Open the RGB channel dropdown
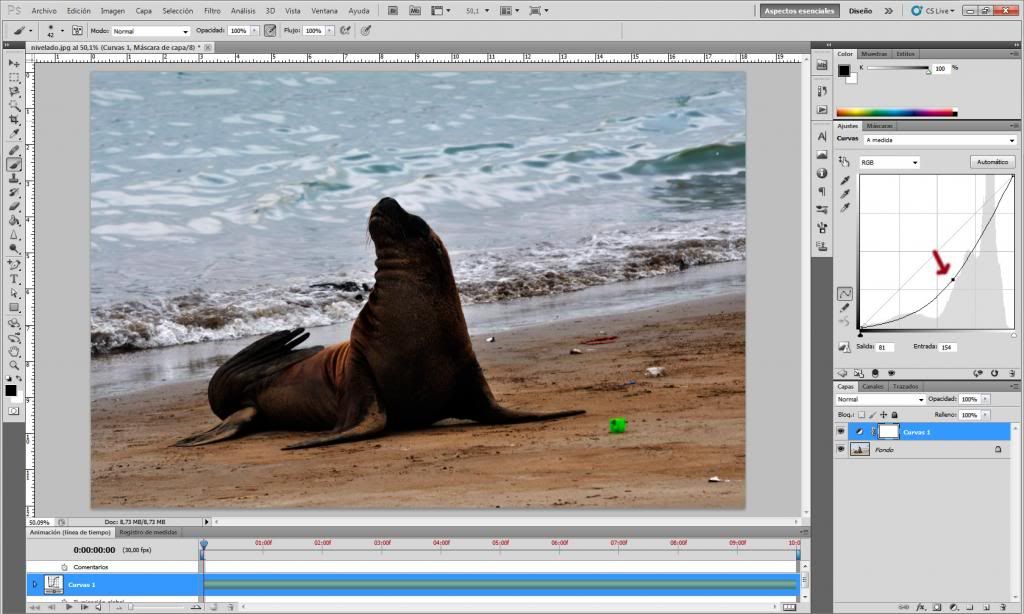 [x=889, y=162]
